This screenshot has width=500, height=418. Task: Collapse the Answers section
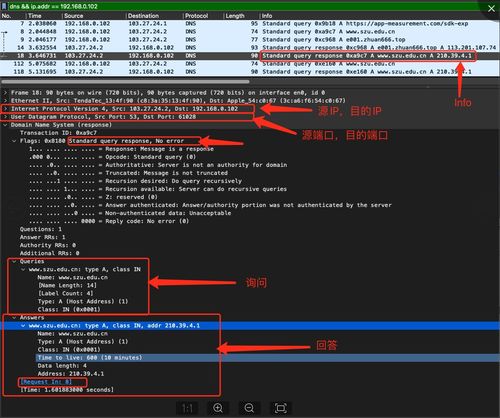coord(14,318)
